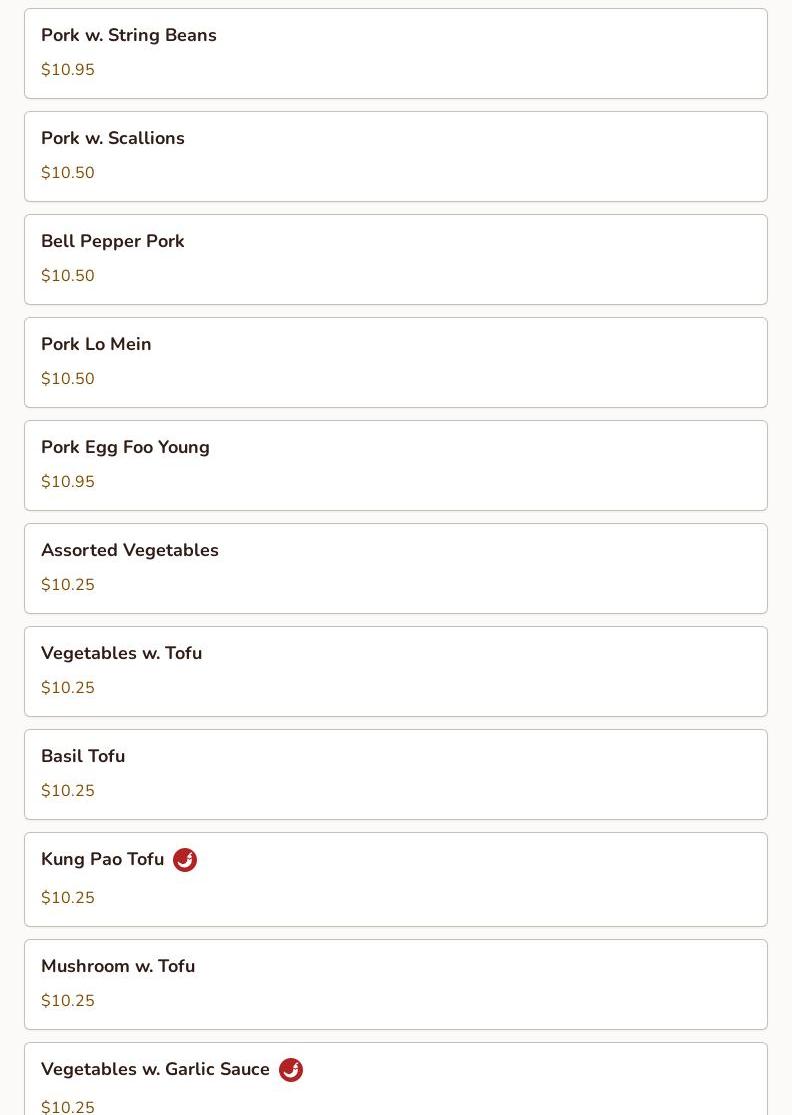
Task: Choose the Bell Pepper Pork dish
Action: pos(396,260)
